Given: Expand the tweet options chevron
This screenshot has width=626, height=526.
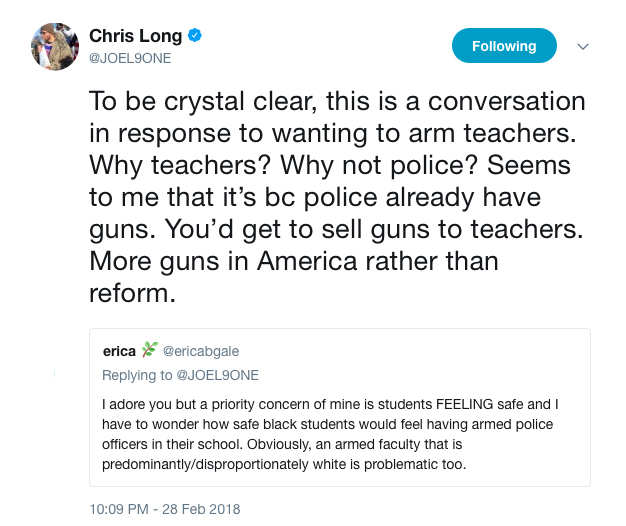Looking at the screenshot, I should point(583,46).
